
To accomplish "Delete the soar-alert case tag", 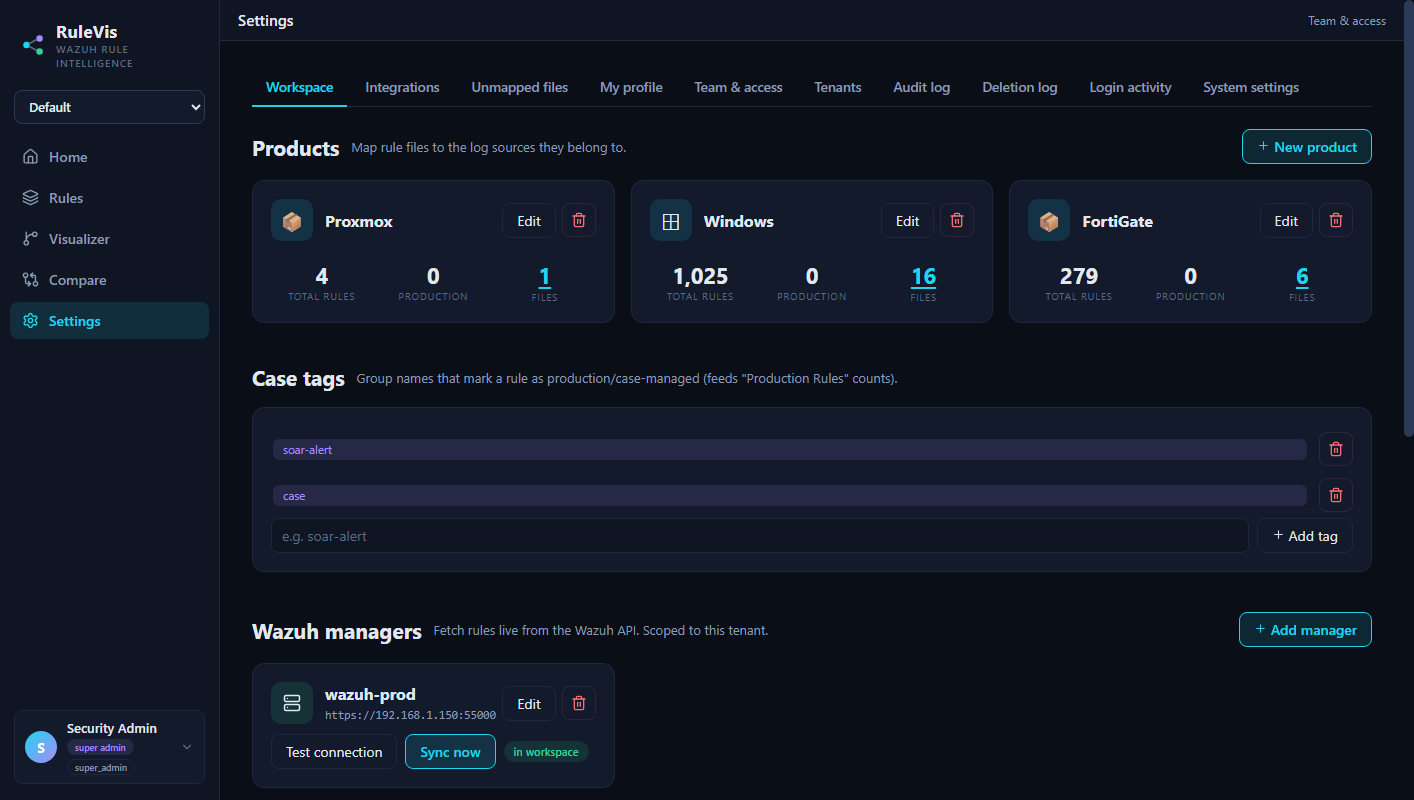I will [x=1336, y=449].
